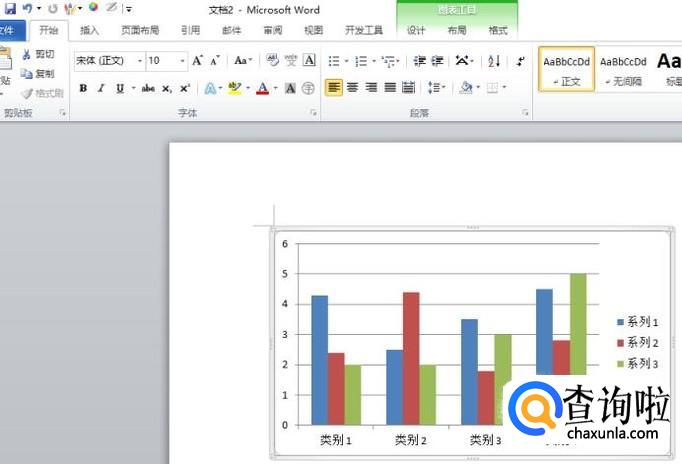
Task: Open the Line Spacing dropdown
Action: pyautogui.click(x=436, y=88)
